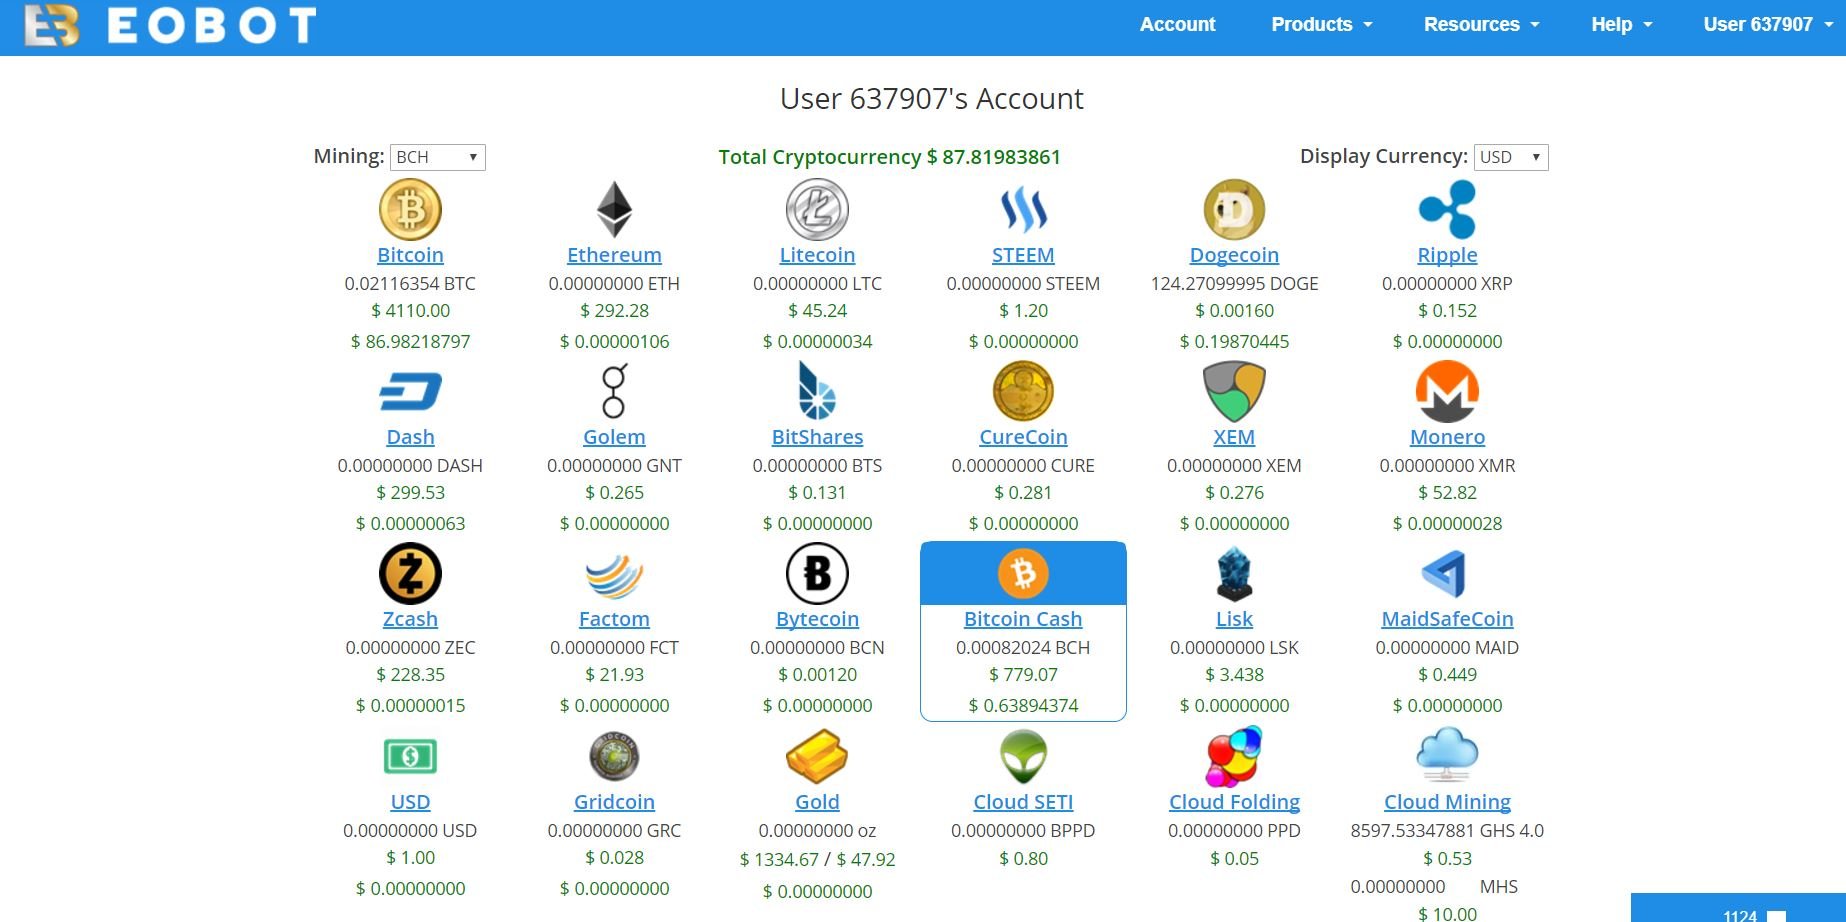Click the EOBOT brand title
The height and width of the screenshot is (922, 1846).
coord(211,26)
